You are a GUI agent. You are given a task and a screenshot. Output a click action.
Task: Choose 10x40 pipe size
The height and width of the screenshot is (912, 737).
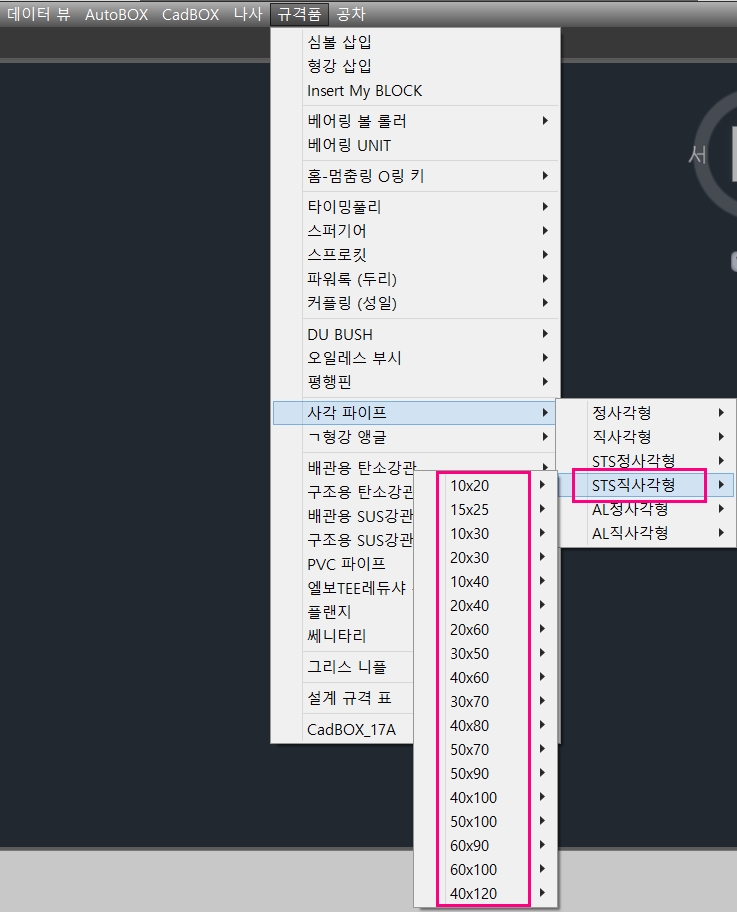(486, 581)
